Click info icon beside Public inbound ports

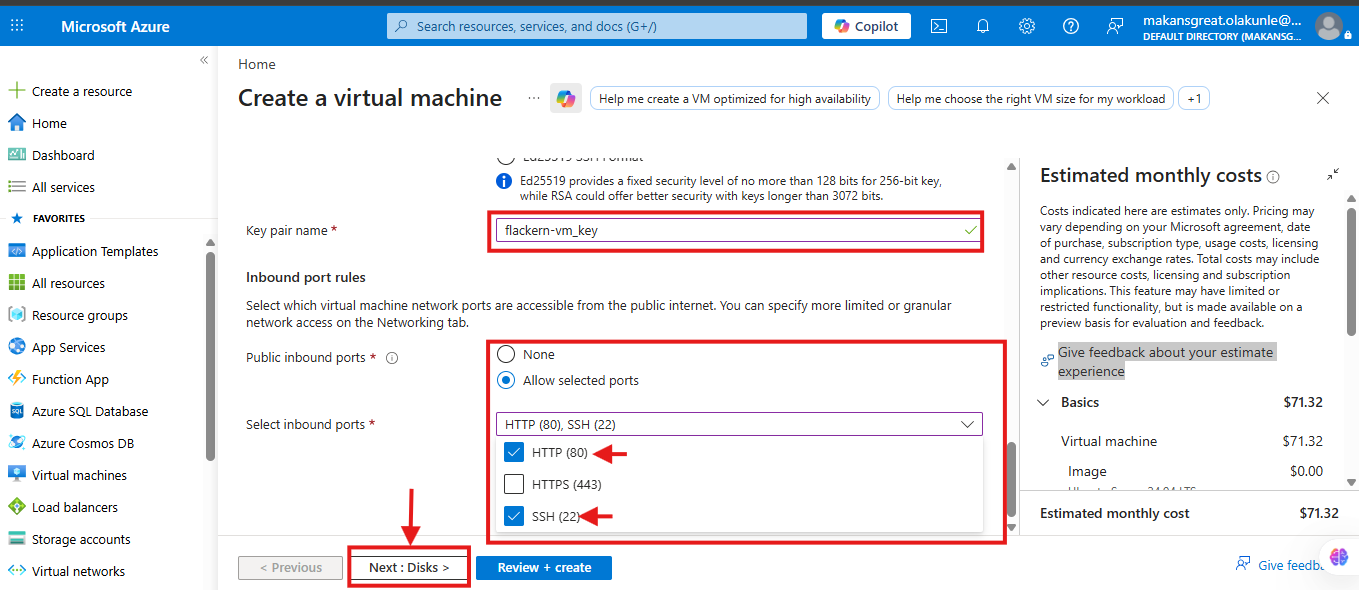click(x=392, y=358)
